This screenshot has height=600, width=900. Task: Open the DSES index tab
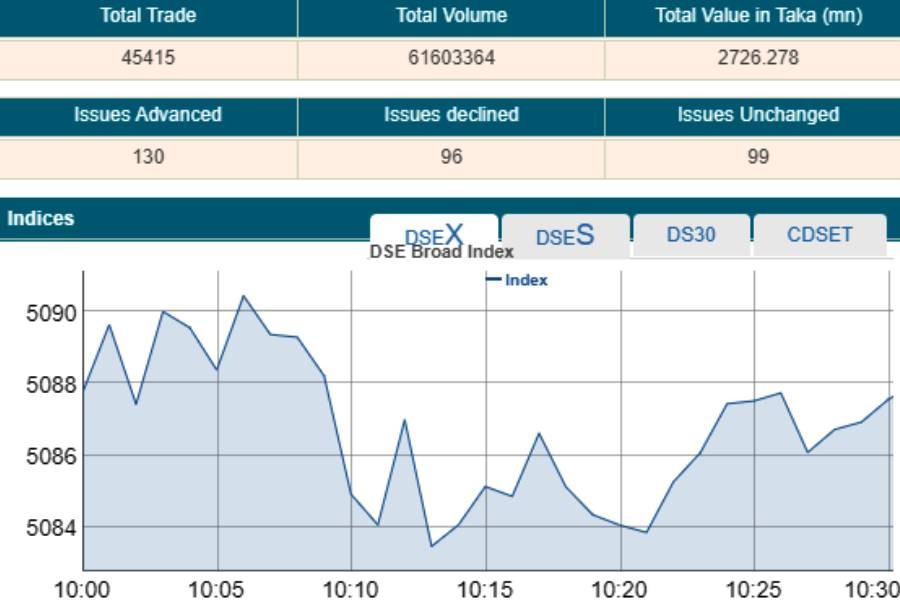565,236
